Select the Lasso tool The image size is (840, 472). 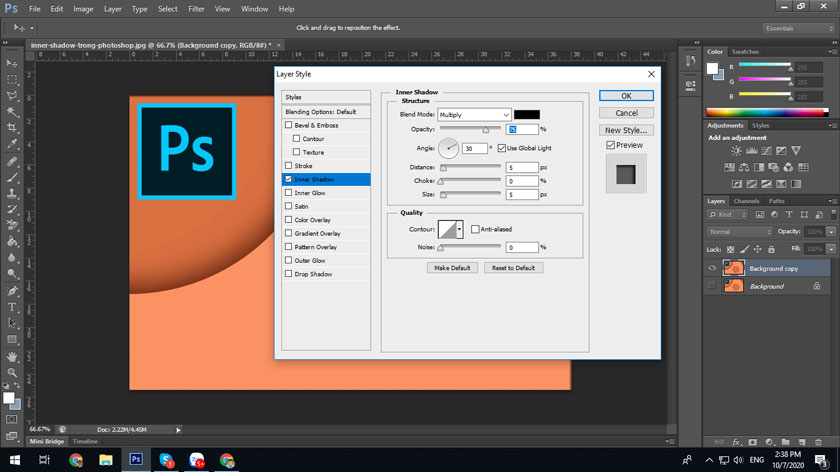click(x=12, y=96)
